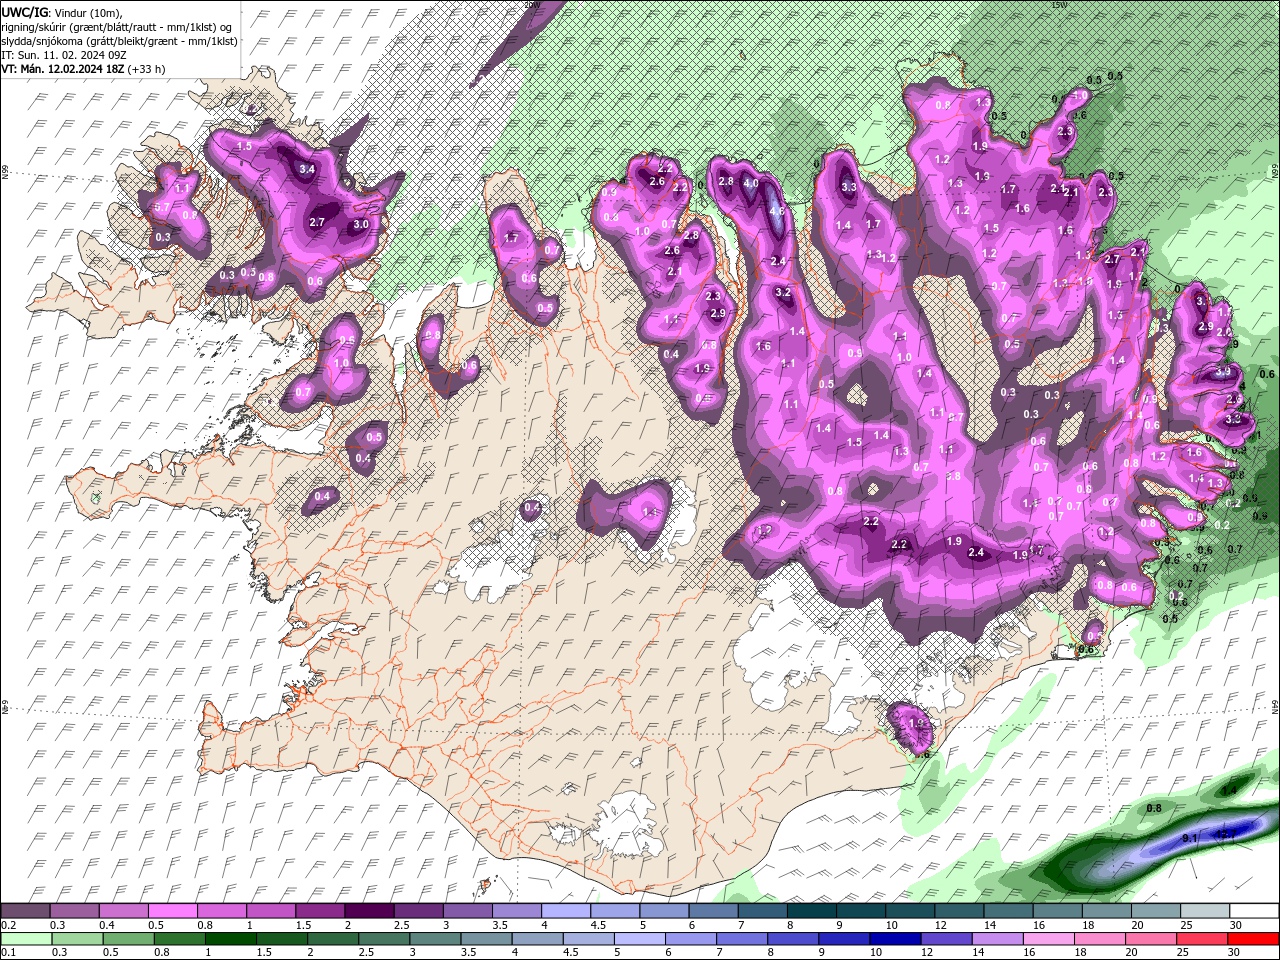Screen dimensions: 1280x960
Task: Choose the snow scale swatch for 2.5–3 mm
Action: tap(418, 911)
